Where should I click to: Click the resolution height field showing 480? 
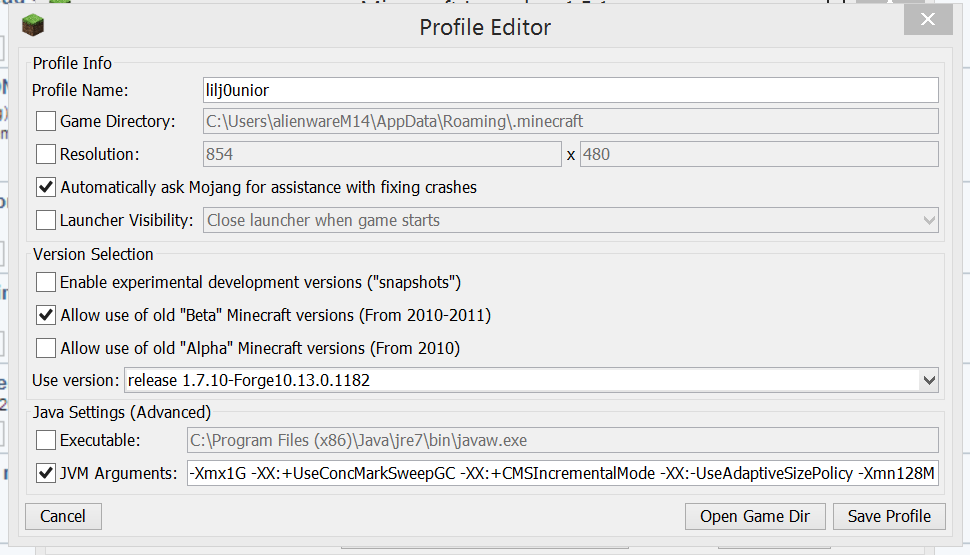758,154
